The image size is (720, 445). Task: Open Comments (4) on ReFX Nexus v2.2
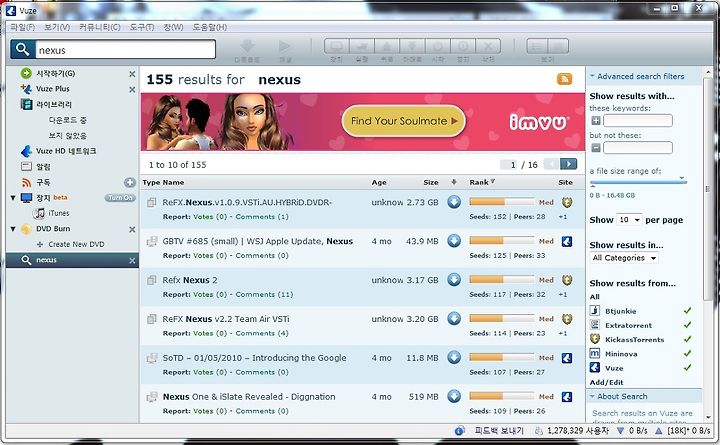(262, 333)
